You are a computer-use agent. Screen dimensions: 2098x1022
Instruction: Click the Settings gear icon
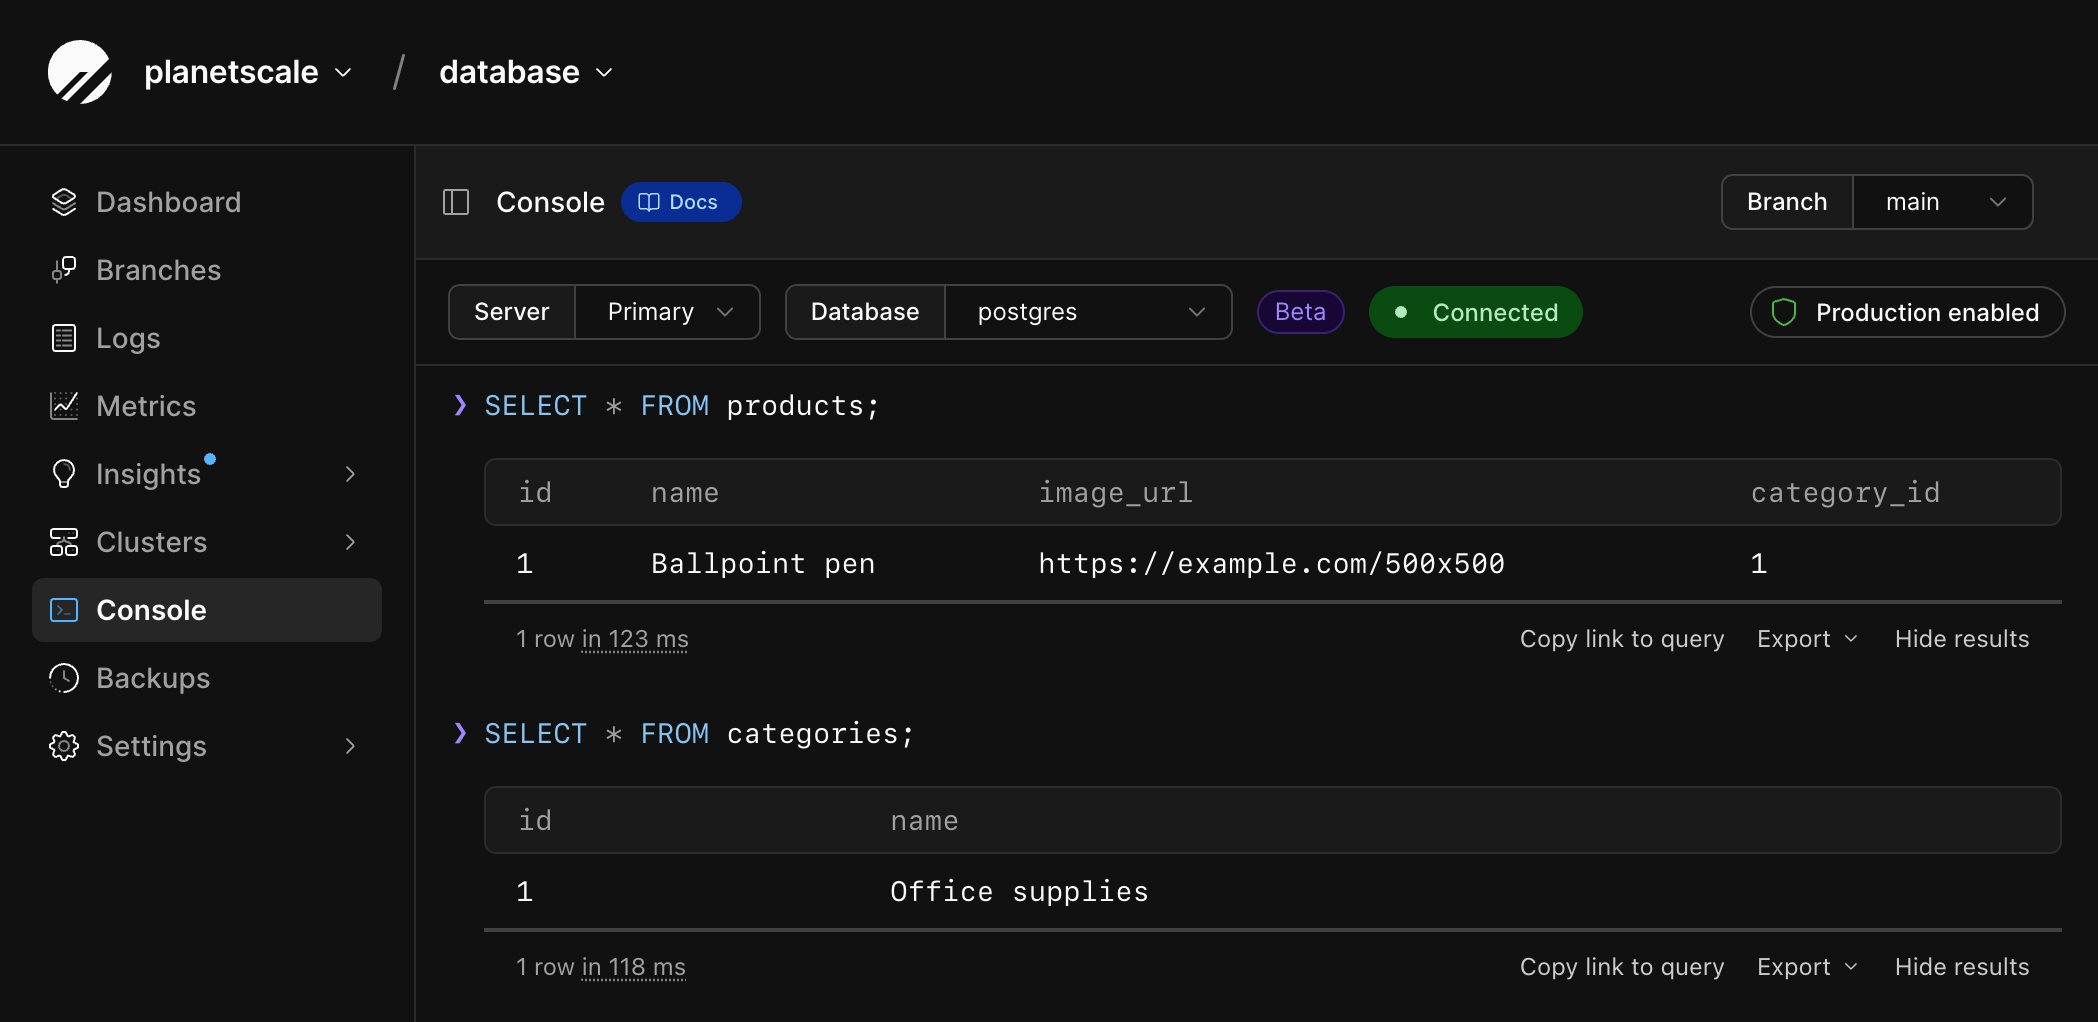(x=64, y=746)
